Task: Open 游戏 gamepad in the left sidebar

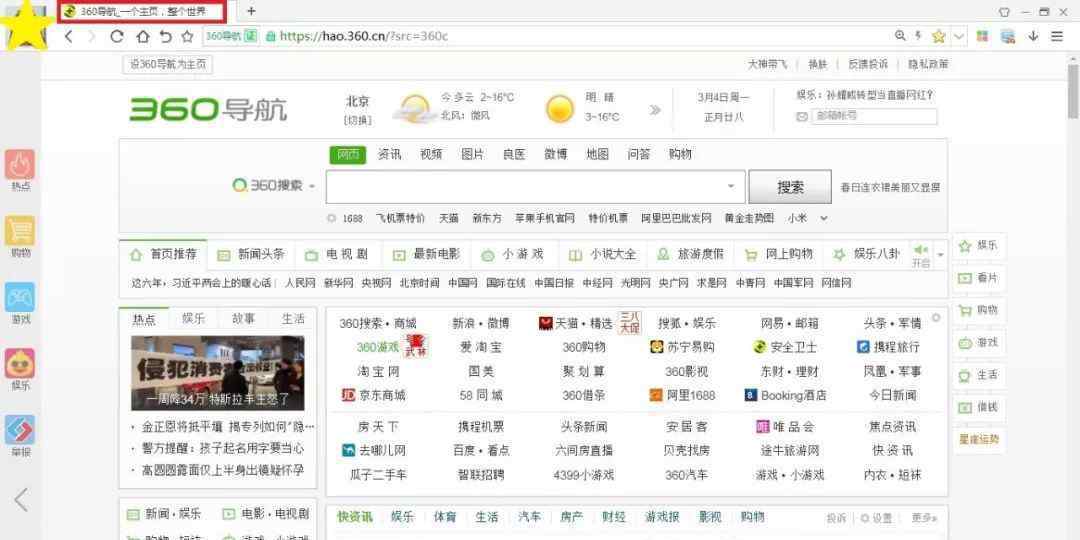Action: tap(20, 303)
